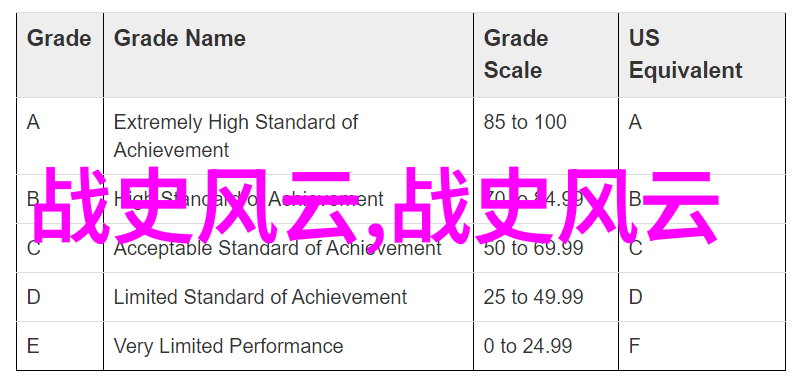Select grade D cell in Grade column
Image resolution: width=804 pixels, height=391 pixels.
click(x=60, y=297)
